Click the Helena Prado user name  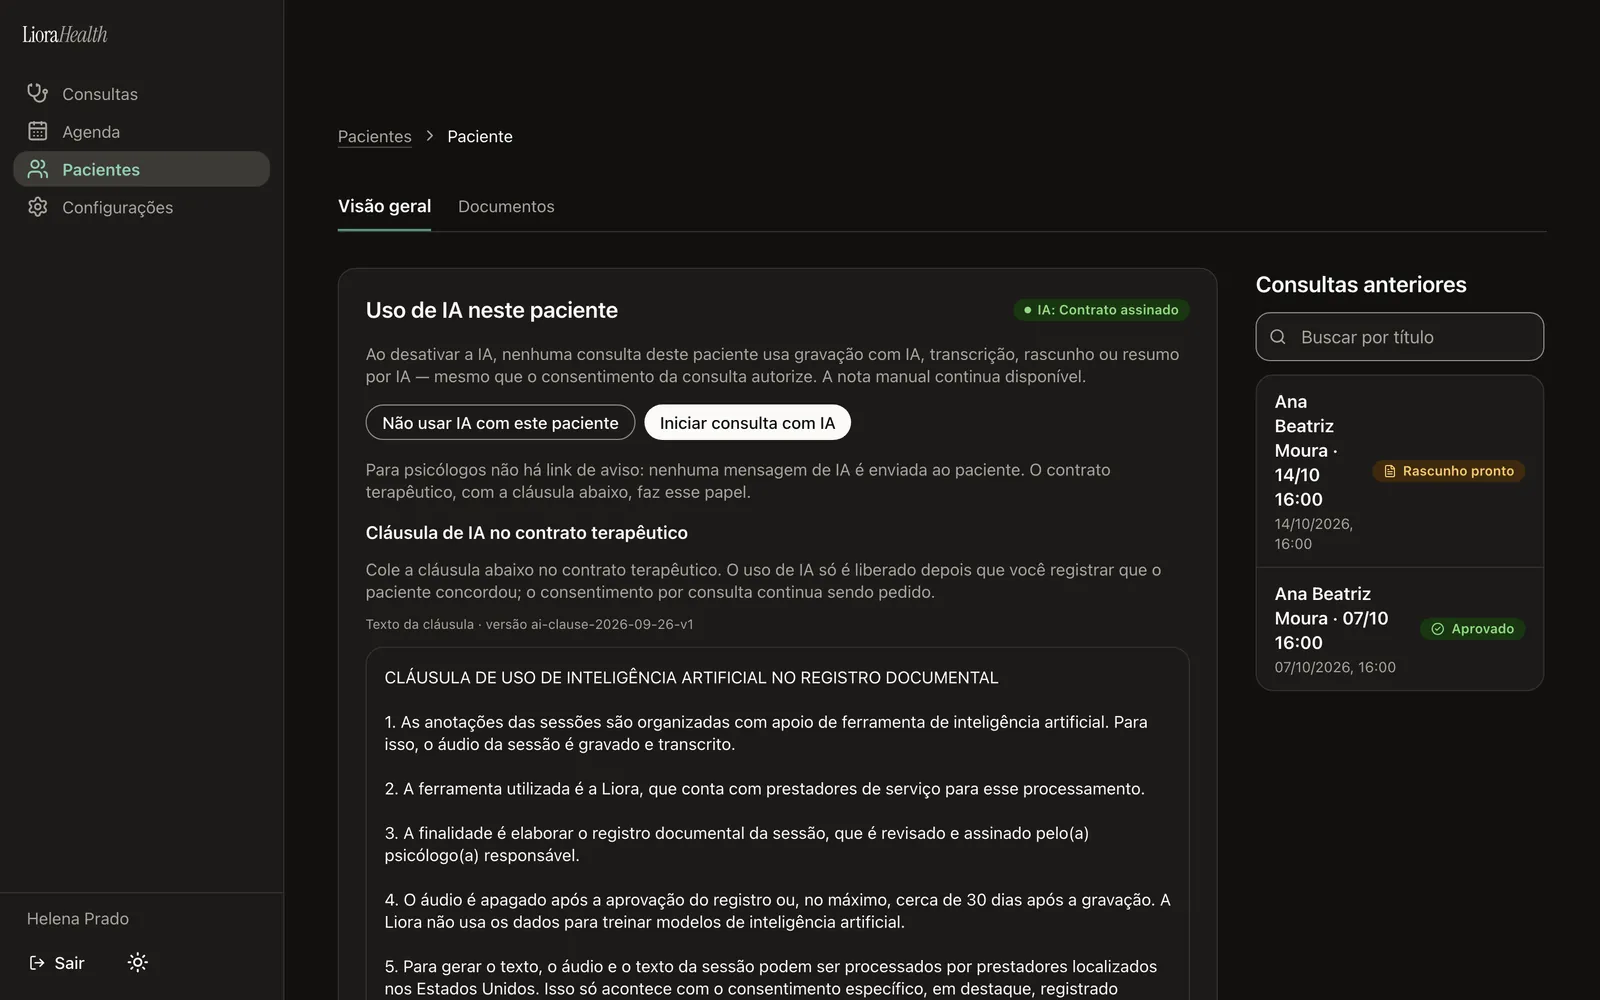tap(78, 918)
